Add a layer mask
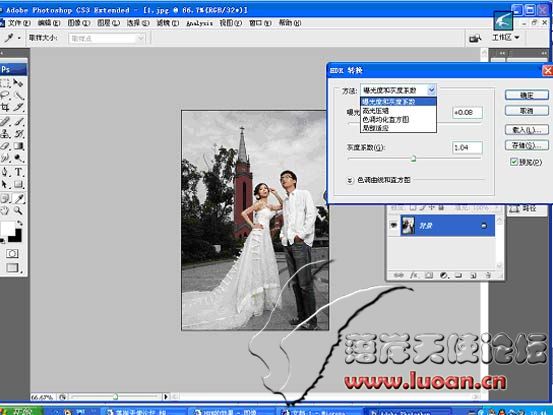This screenshot has width=553, height=415. tap(429, 275)
